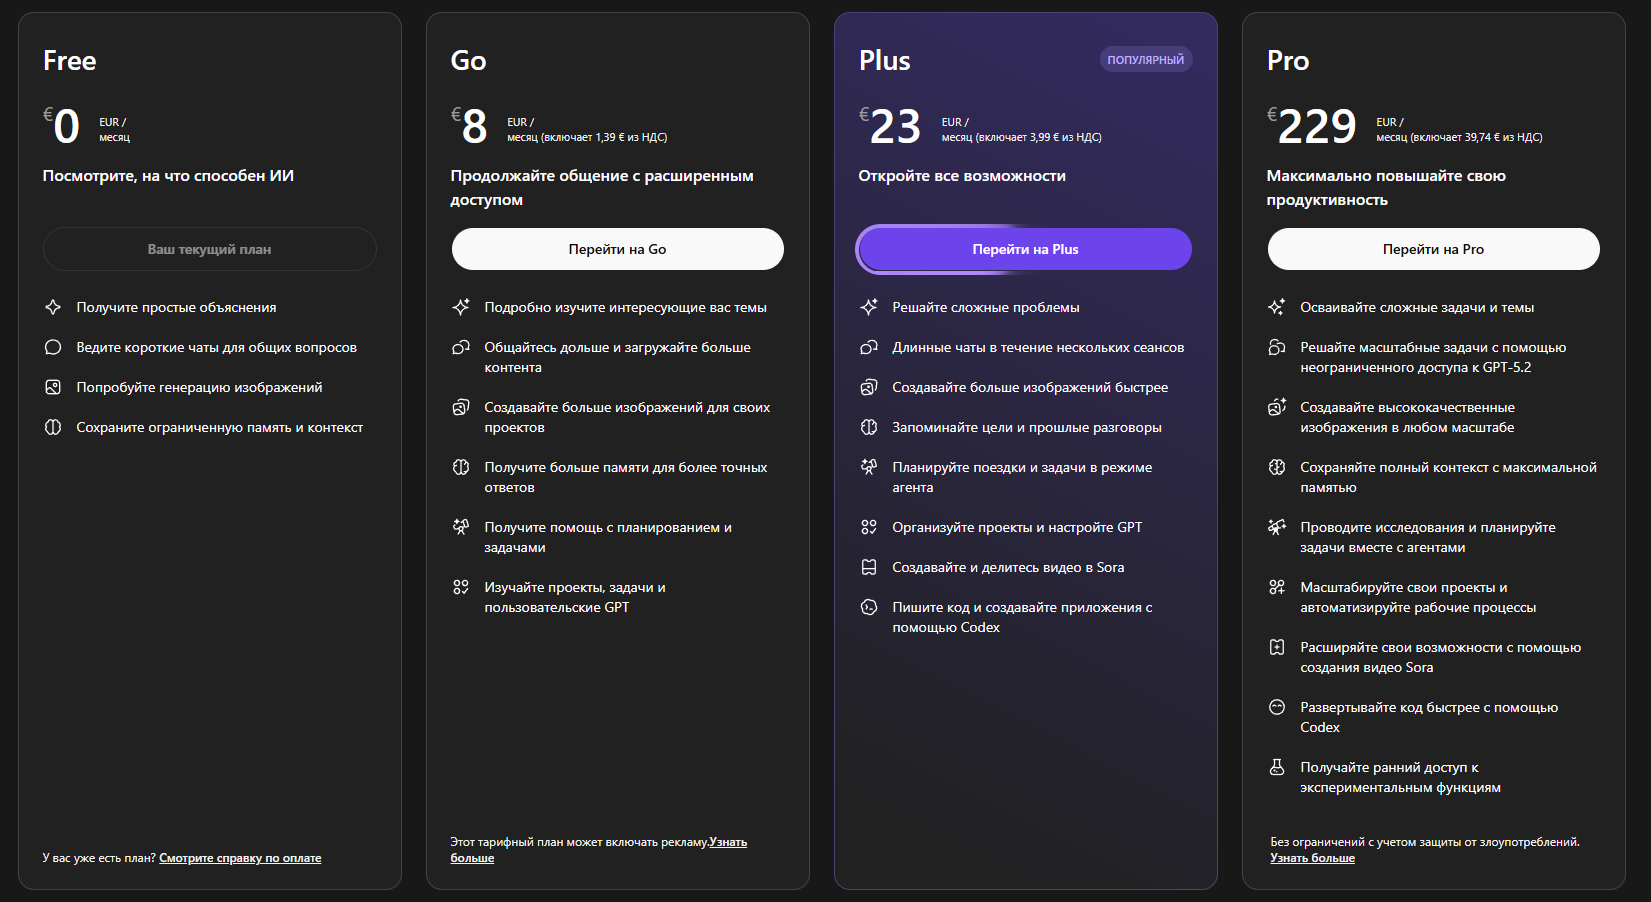Click the chat bubble icon in the Free plan
This screenshot has height=902, width=1651.
[53, 347]
